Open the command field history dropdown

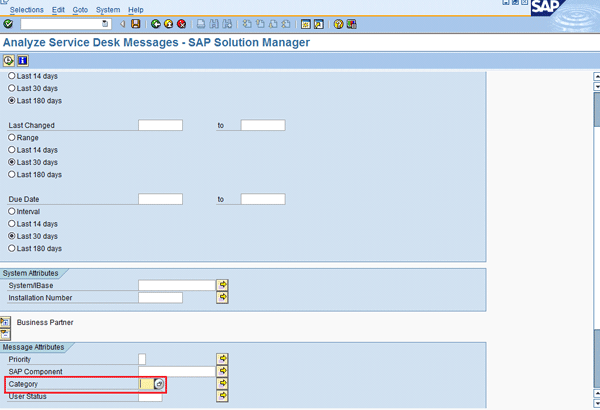click(x=105, y=24)
